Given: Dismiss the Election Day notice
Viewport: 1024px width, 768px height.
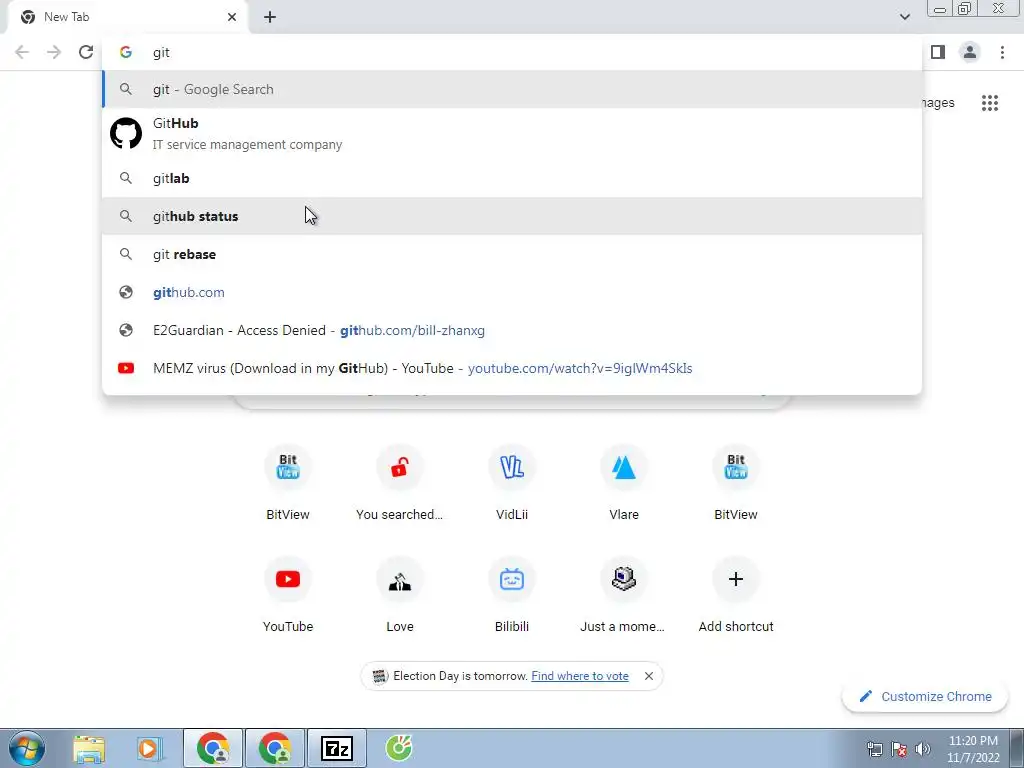Looking at the screenshot, I should (x=648, y=676).
